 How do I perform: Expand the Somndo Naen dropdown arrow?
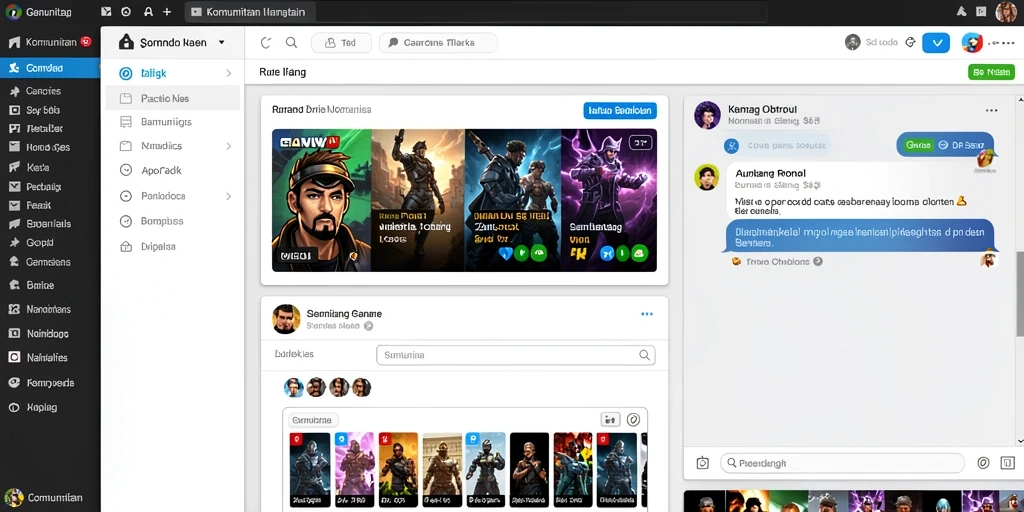221,42
